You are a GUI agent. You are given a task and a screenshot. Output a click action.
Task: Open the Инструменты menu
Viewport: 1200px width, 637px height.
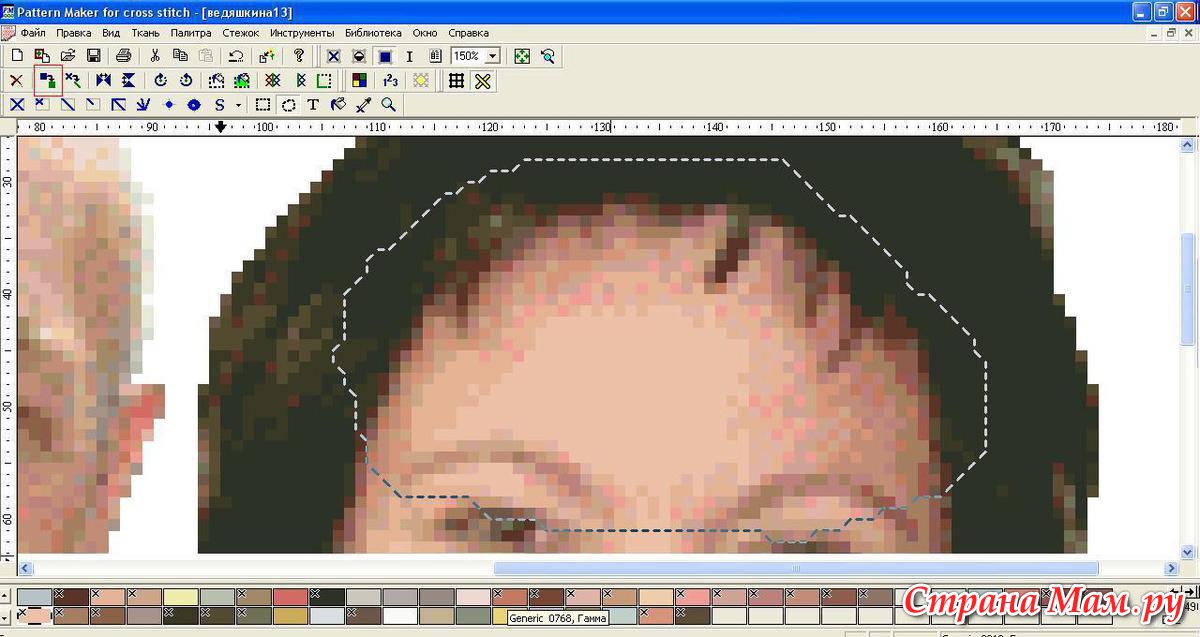point(301,33)
